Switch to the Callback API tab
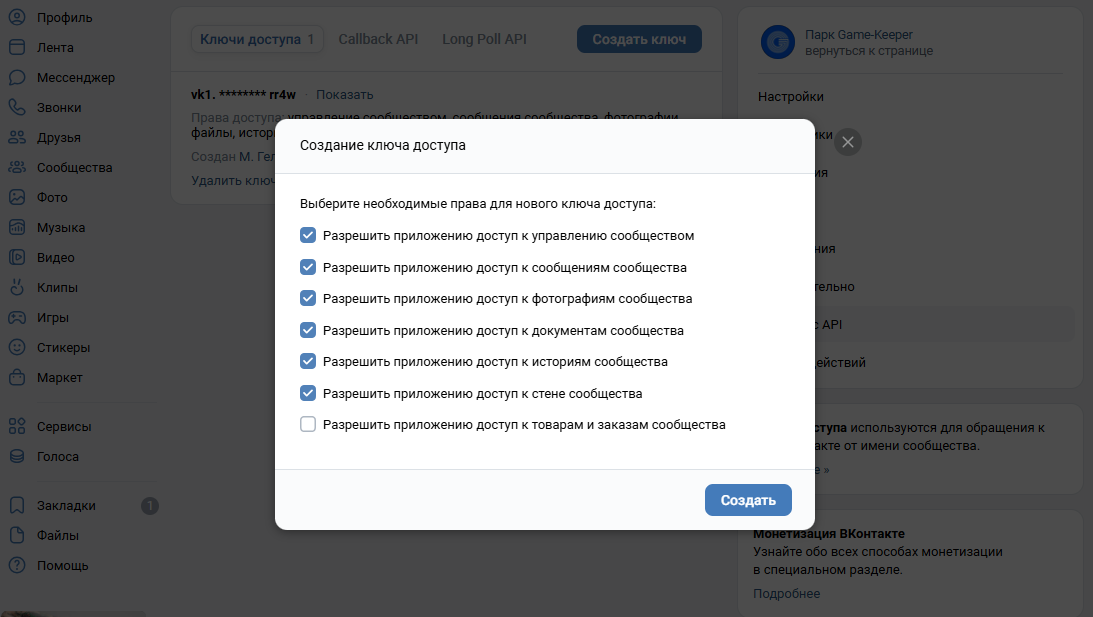The width and height of the screenshot is (1093, 617). click(x=378, y=39)
